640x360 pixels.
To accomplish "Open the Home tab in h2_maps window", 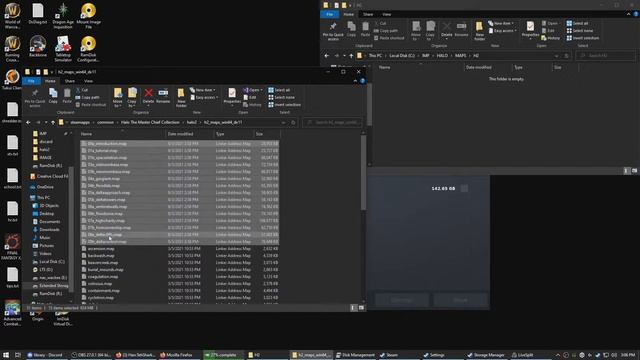I will (x=50, y=81).
